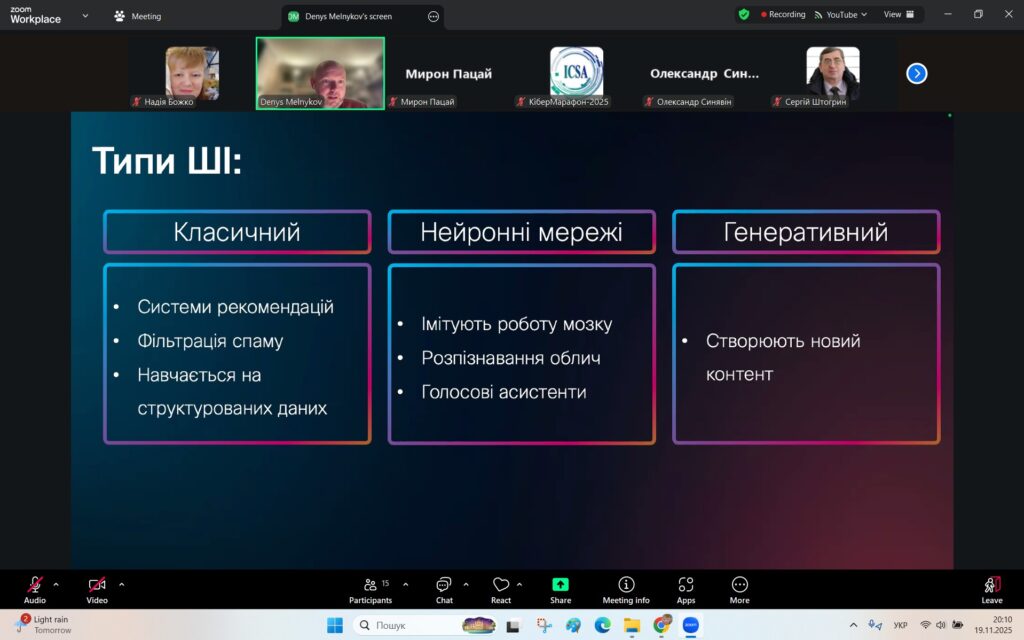Select Denys Melnykov's video thumbnail
1024x640 pixels.
(x=320, y=72)
